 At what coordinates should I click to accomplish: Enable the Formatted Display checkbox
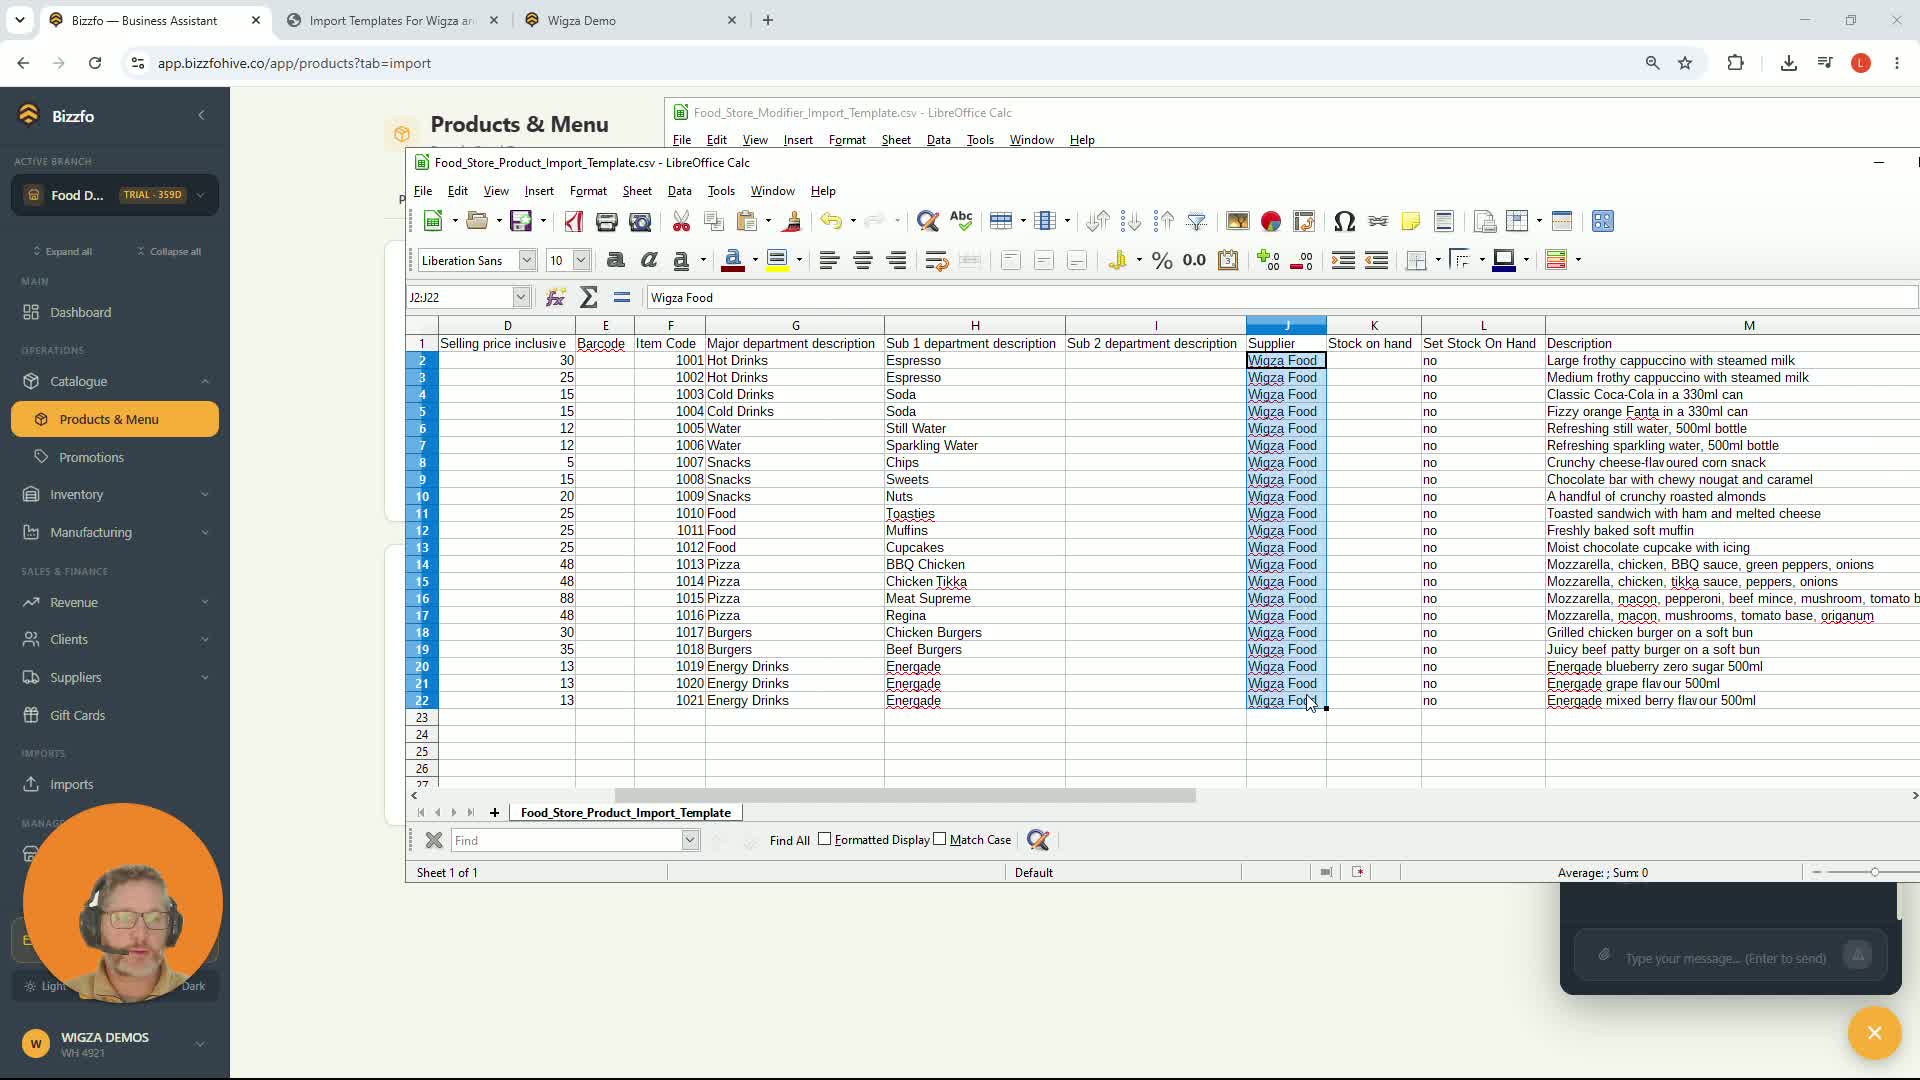825,839
